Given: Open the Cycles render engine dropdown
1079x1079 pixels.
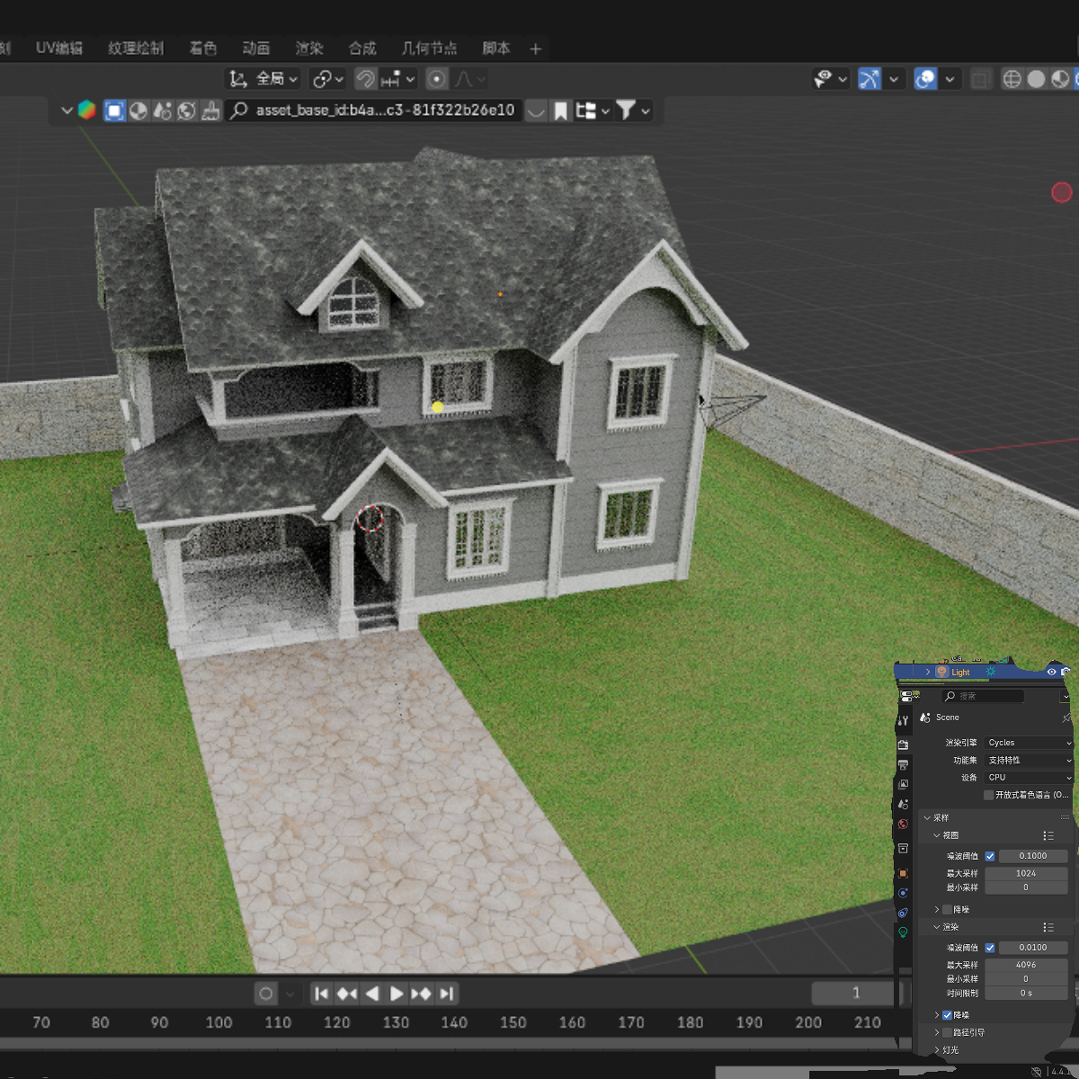Looking at the screenshot, I should click(x=1028, y=742).
